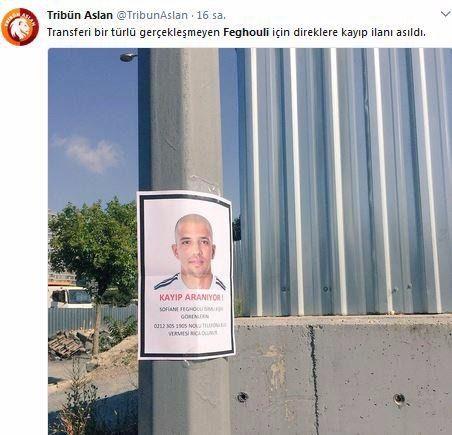Viewport: 452px width, 435px height.
Task: Open the attached tweet photo
Action: tap(250, 241)
